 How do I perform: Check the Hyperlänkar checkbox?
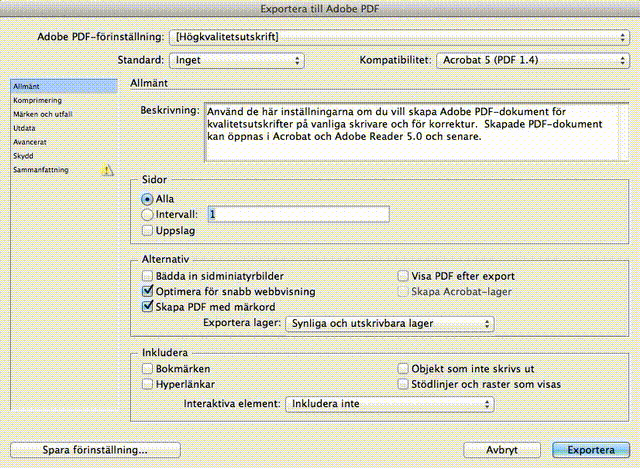pyautogui.click(x=147, y=384)
